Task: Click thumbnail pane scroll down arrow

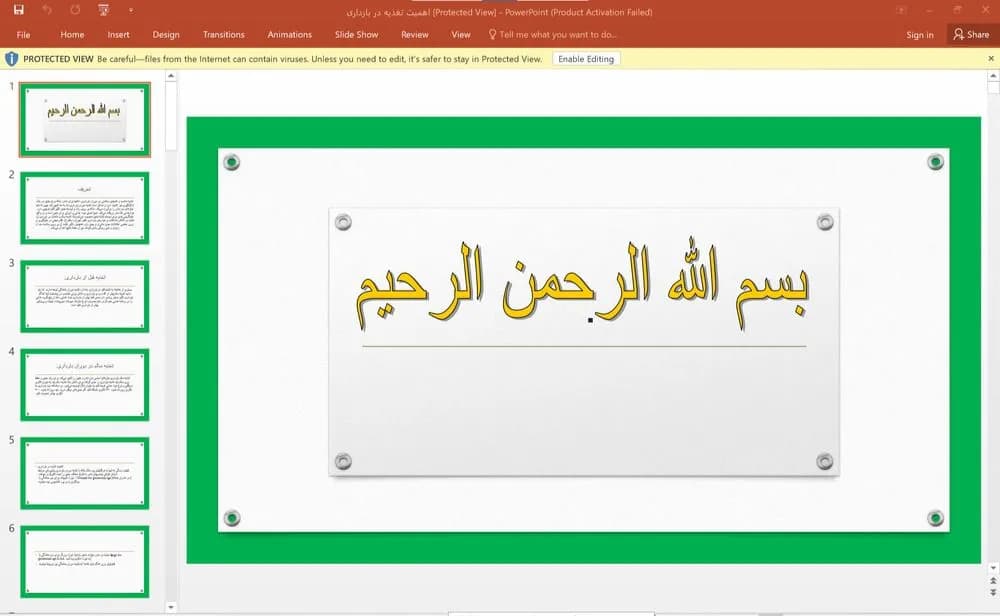Action: (170, 607)
